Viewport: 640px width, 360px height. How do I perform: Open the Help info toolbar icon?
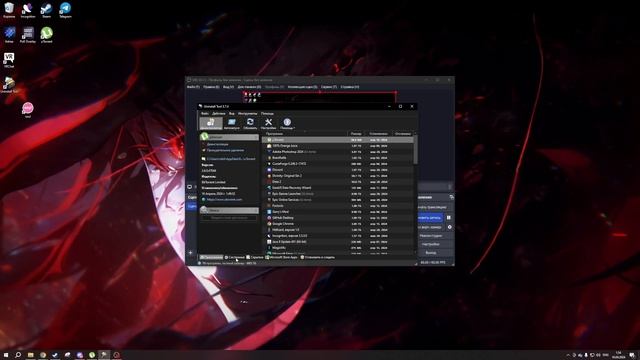[287, 123]
